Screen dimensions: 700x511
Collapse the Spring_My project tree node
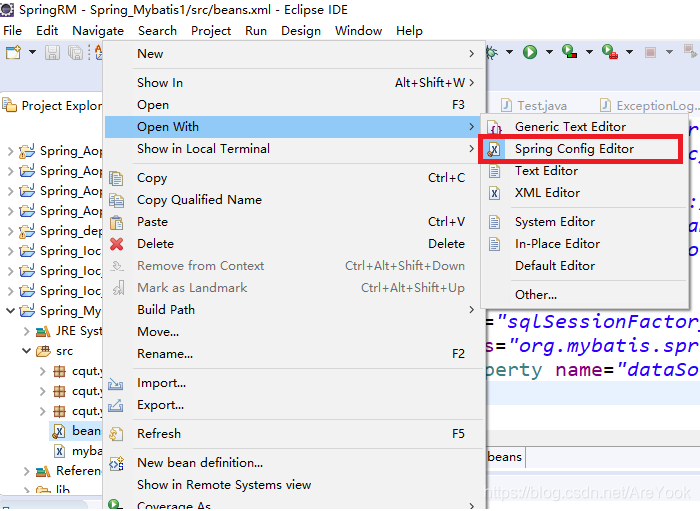pyautogui.click(x=11, y=310)
